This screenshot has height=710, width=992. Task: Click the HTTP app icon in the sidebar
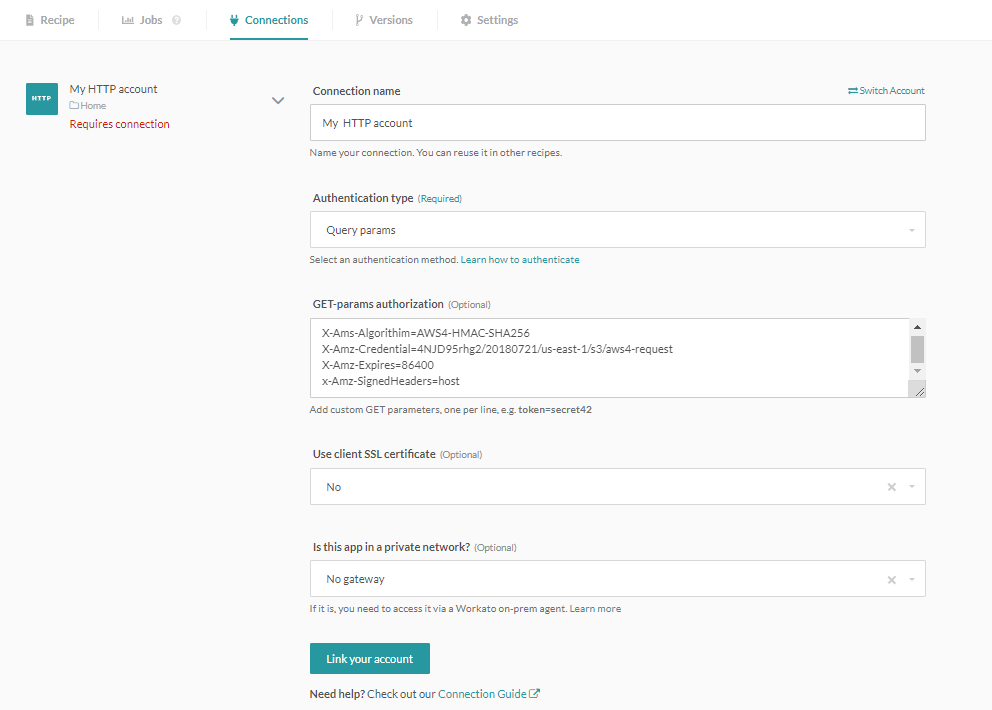coord(41,99)
